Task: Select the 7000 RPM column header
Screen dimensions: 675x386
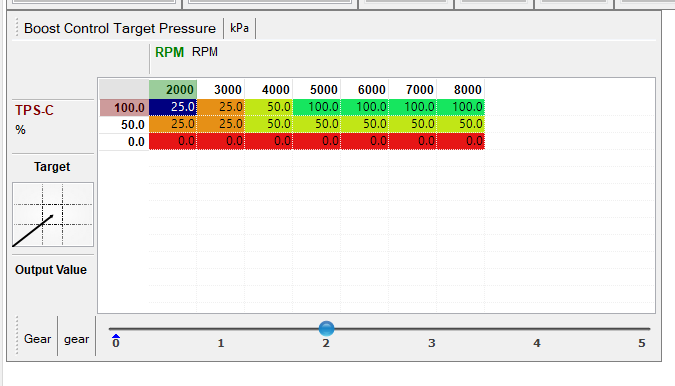Action: click(413, 89)
